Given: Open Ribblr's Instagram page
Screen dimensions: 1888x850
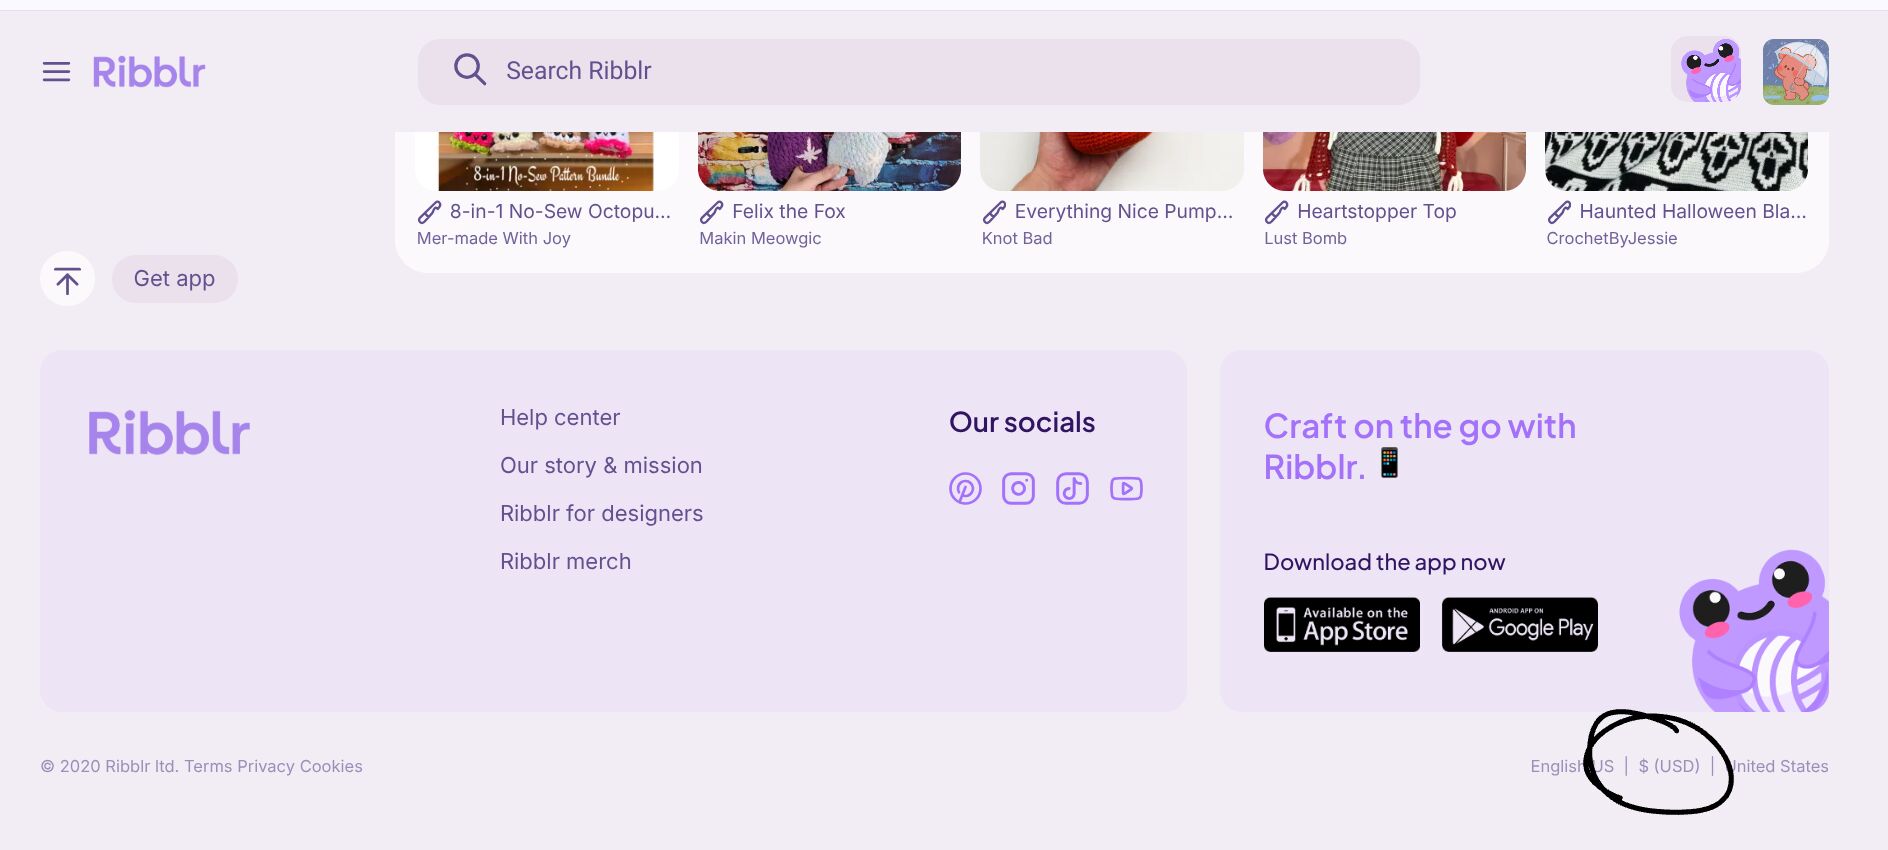Looking at the screenshot, I should click(x=1018, y=489).
